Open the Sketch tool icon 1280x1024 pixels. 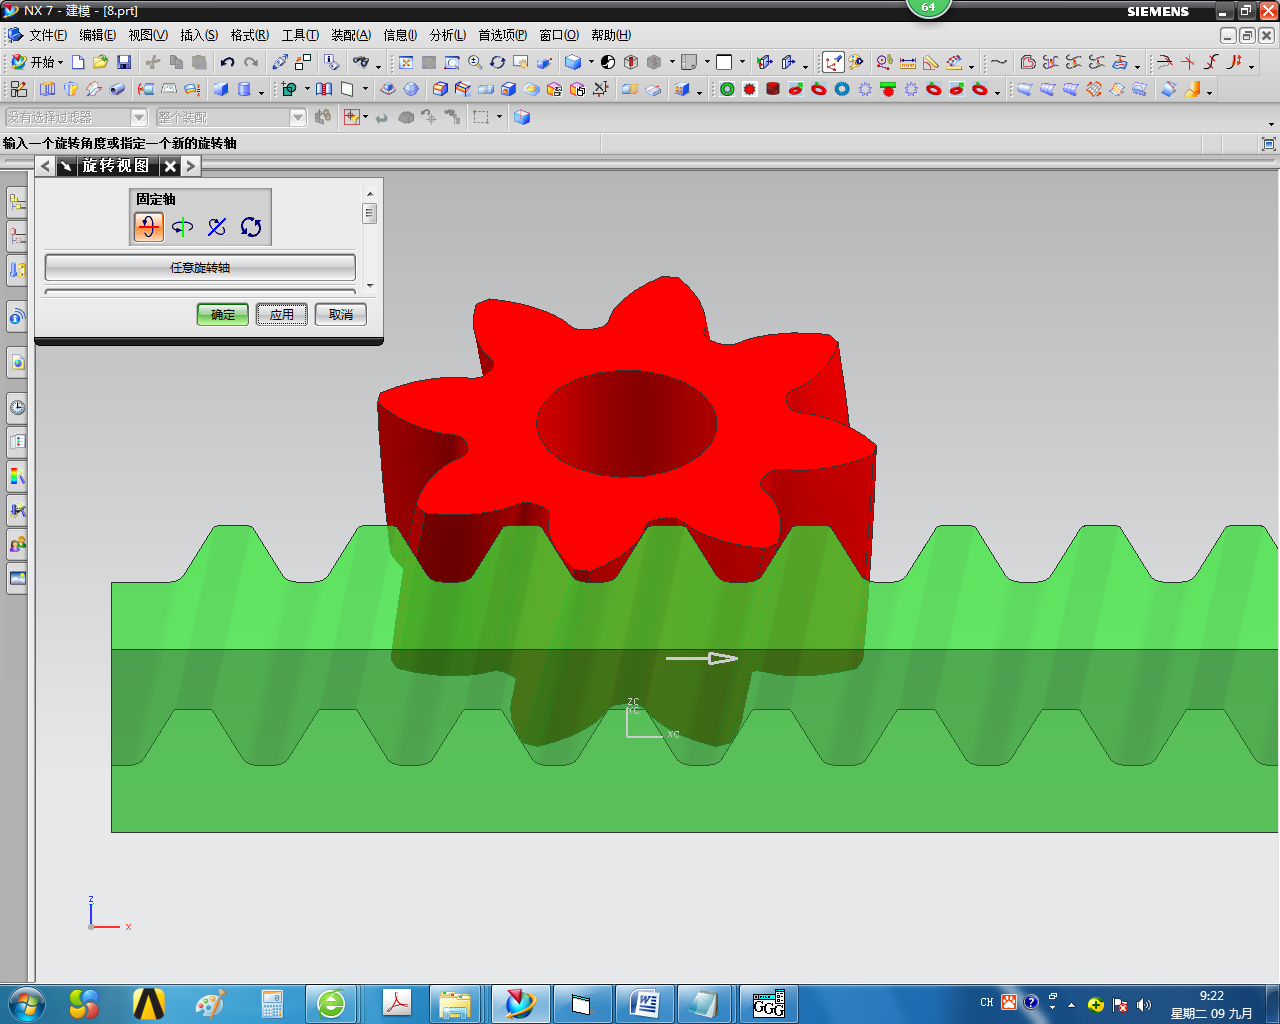[18, 89]
